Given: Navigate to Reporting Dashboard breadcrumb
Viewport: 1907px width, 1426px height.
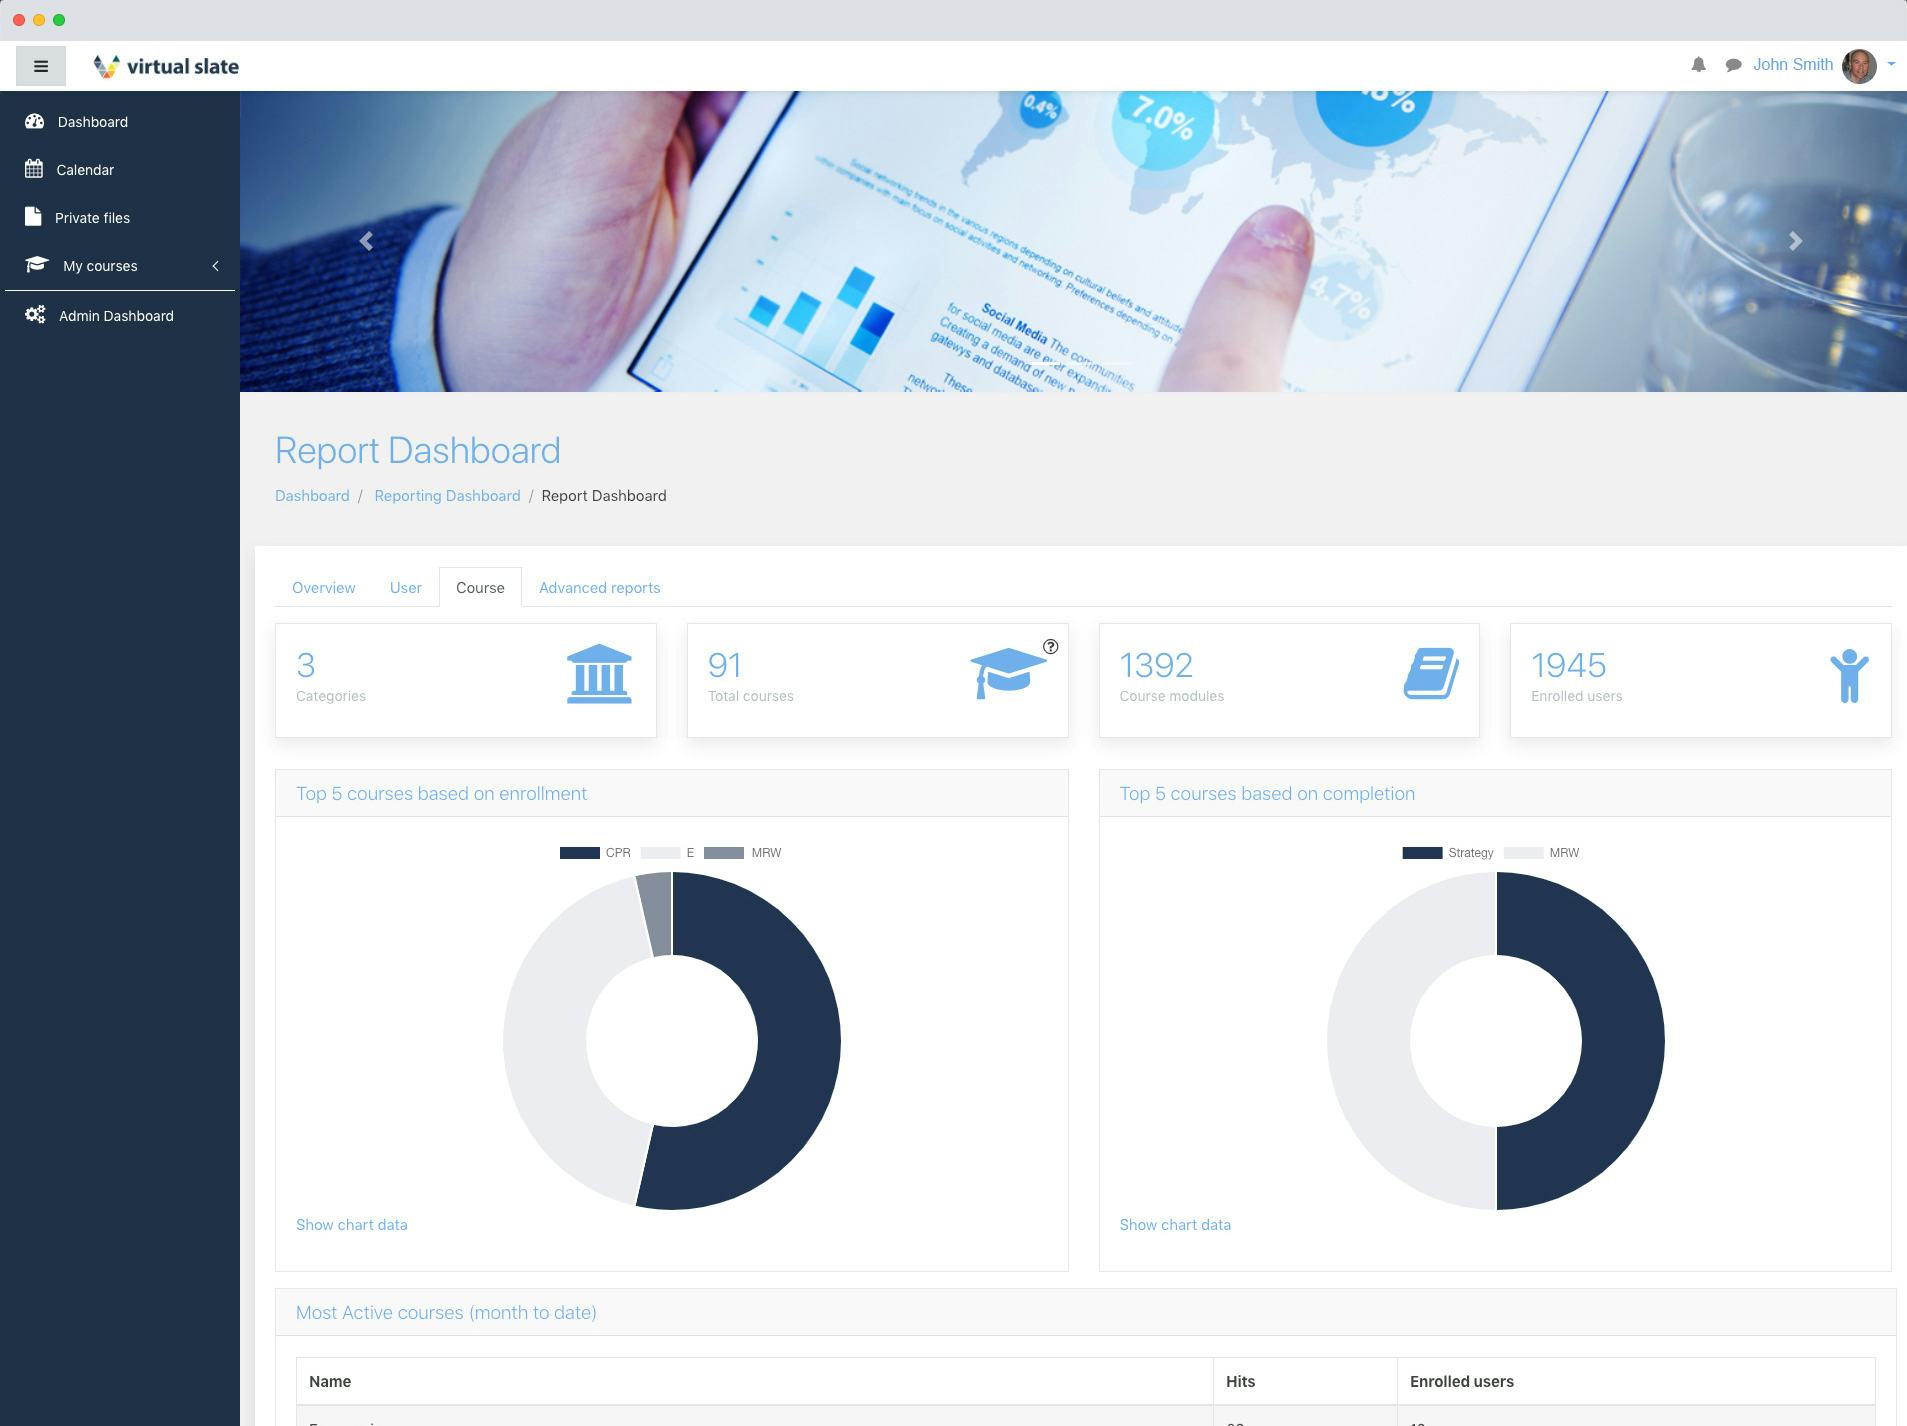Looking at the screenshot, I should 447,495.
